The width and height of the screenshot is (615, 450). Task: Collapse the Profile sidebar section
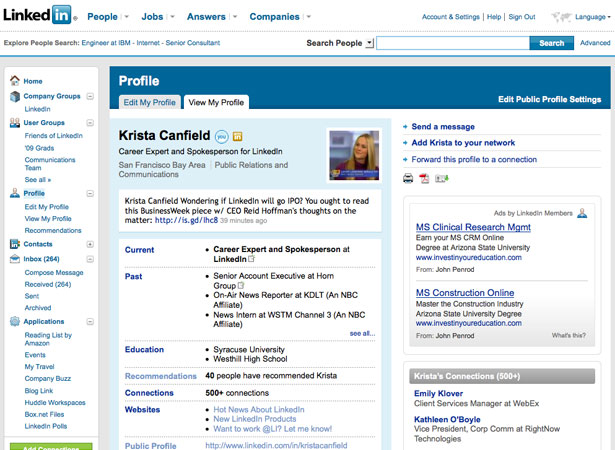point(90,193)
